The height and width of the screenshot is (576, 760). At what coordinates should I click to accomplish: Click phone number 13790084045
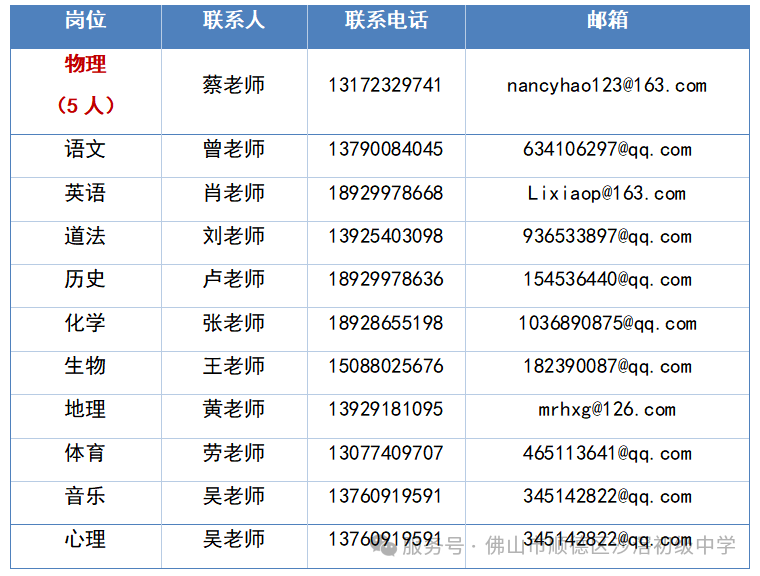[x=386, y=149]
